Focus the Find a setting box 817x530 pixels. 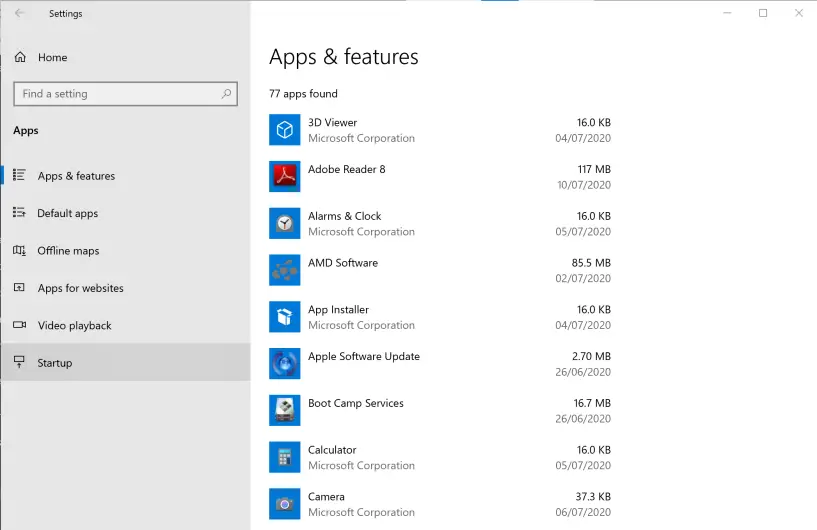[126, 94]
